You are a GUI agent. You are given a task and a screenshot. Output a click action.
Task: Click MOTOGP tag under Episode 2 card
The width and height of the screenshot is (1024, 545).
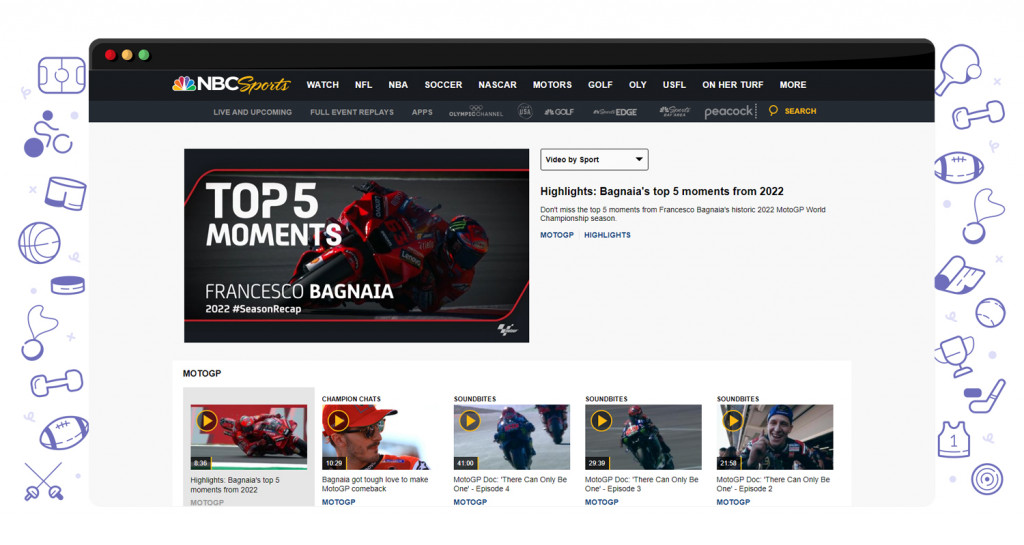[x=733, y=502]
